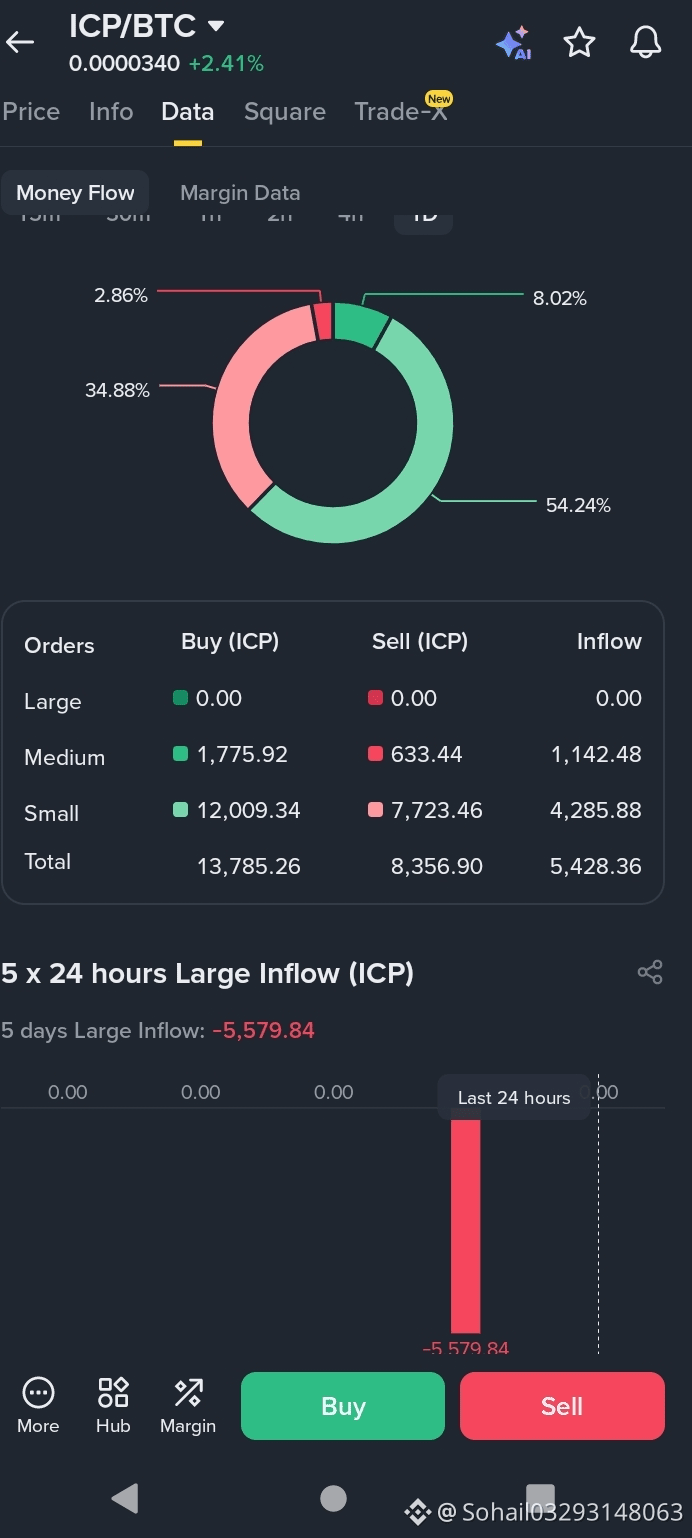
Task: Expand the ICP/BTC pair selector arrow
Action: point(216,26)
